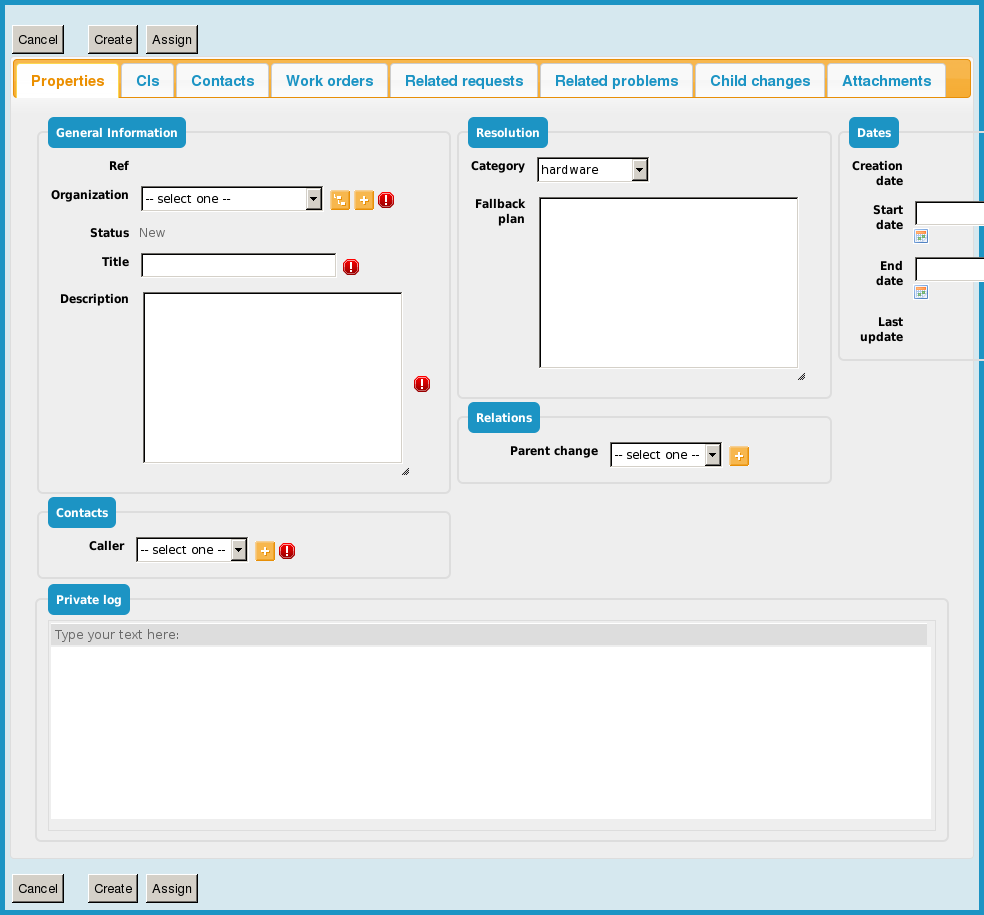Open the Work orders tab
Image resolution: width=984 pixels, height=915 pixels.
pos(330,81)
